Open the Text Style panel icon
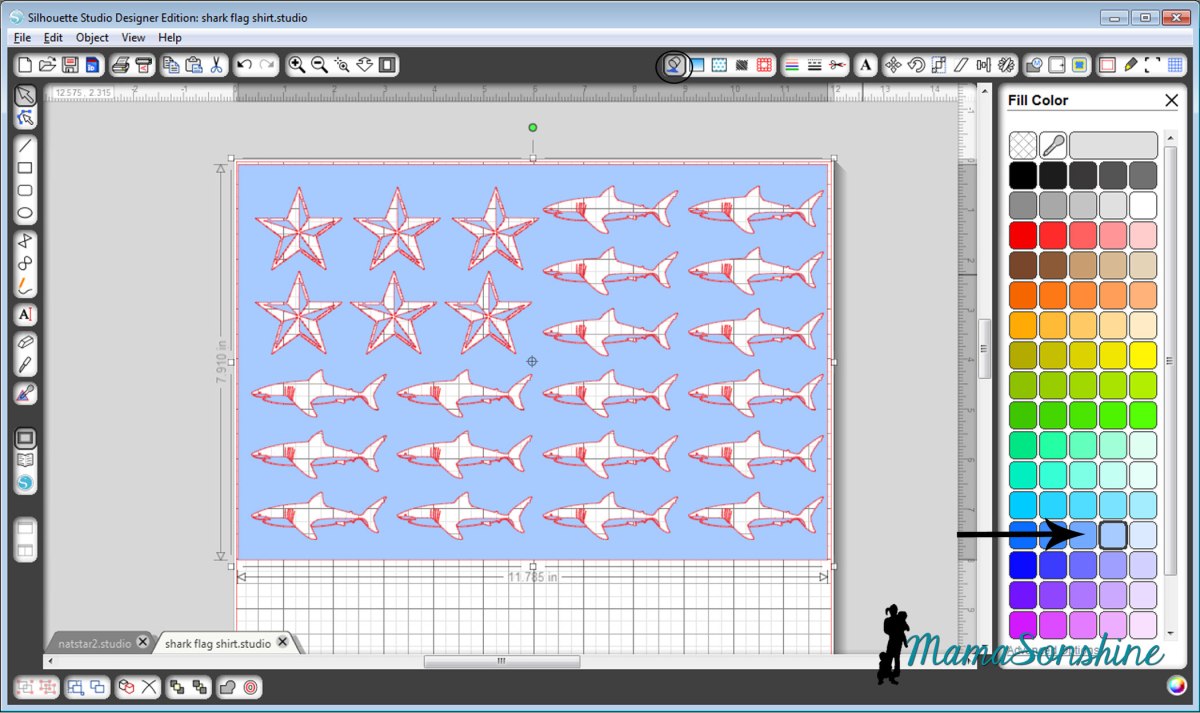This screenshot has height=713, width=1200. tap(866, 66)
